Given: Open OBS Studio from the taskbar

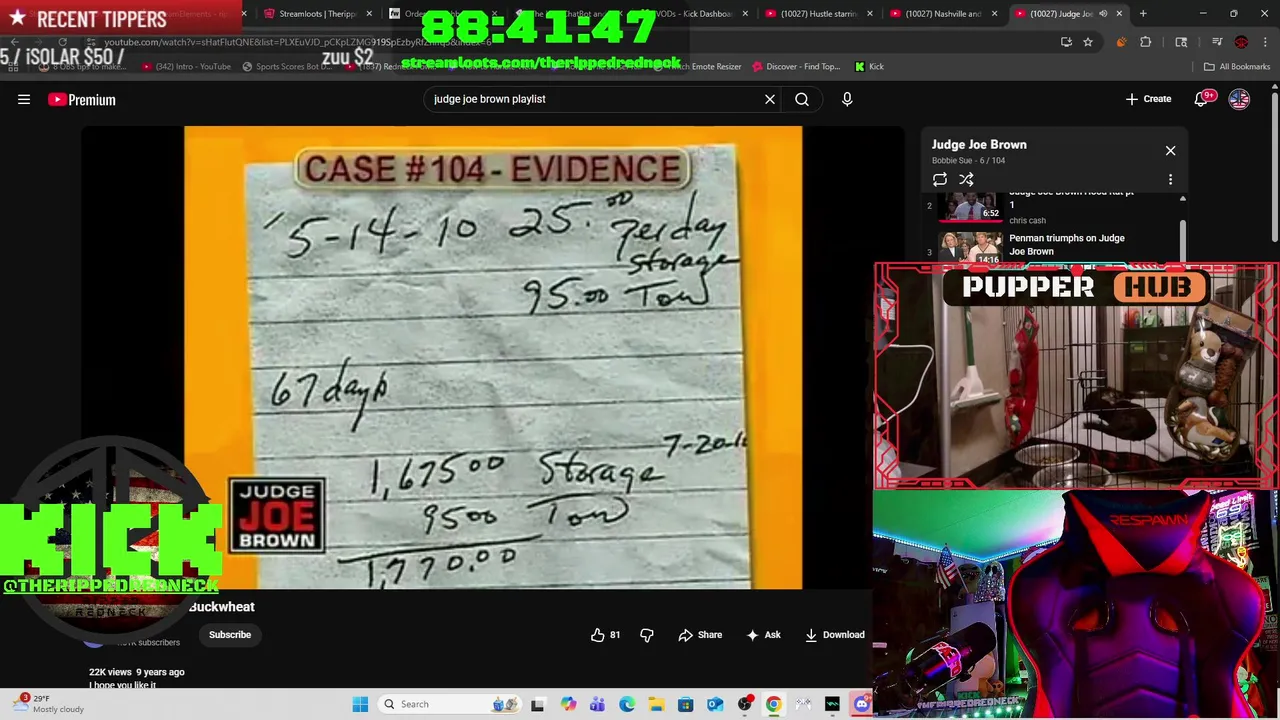Looking at the screenshot, I should 745,704.
